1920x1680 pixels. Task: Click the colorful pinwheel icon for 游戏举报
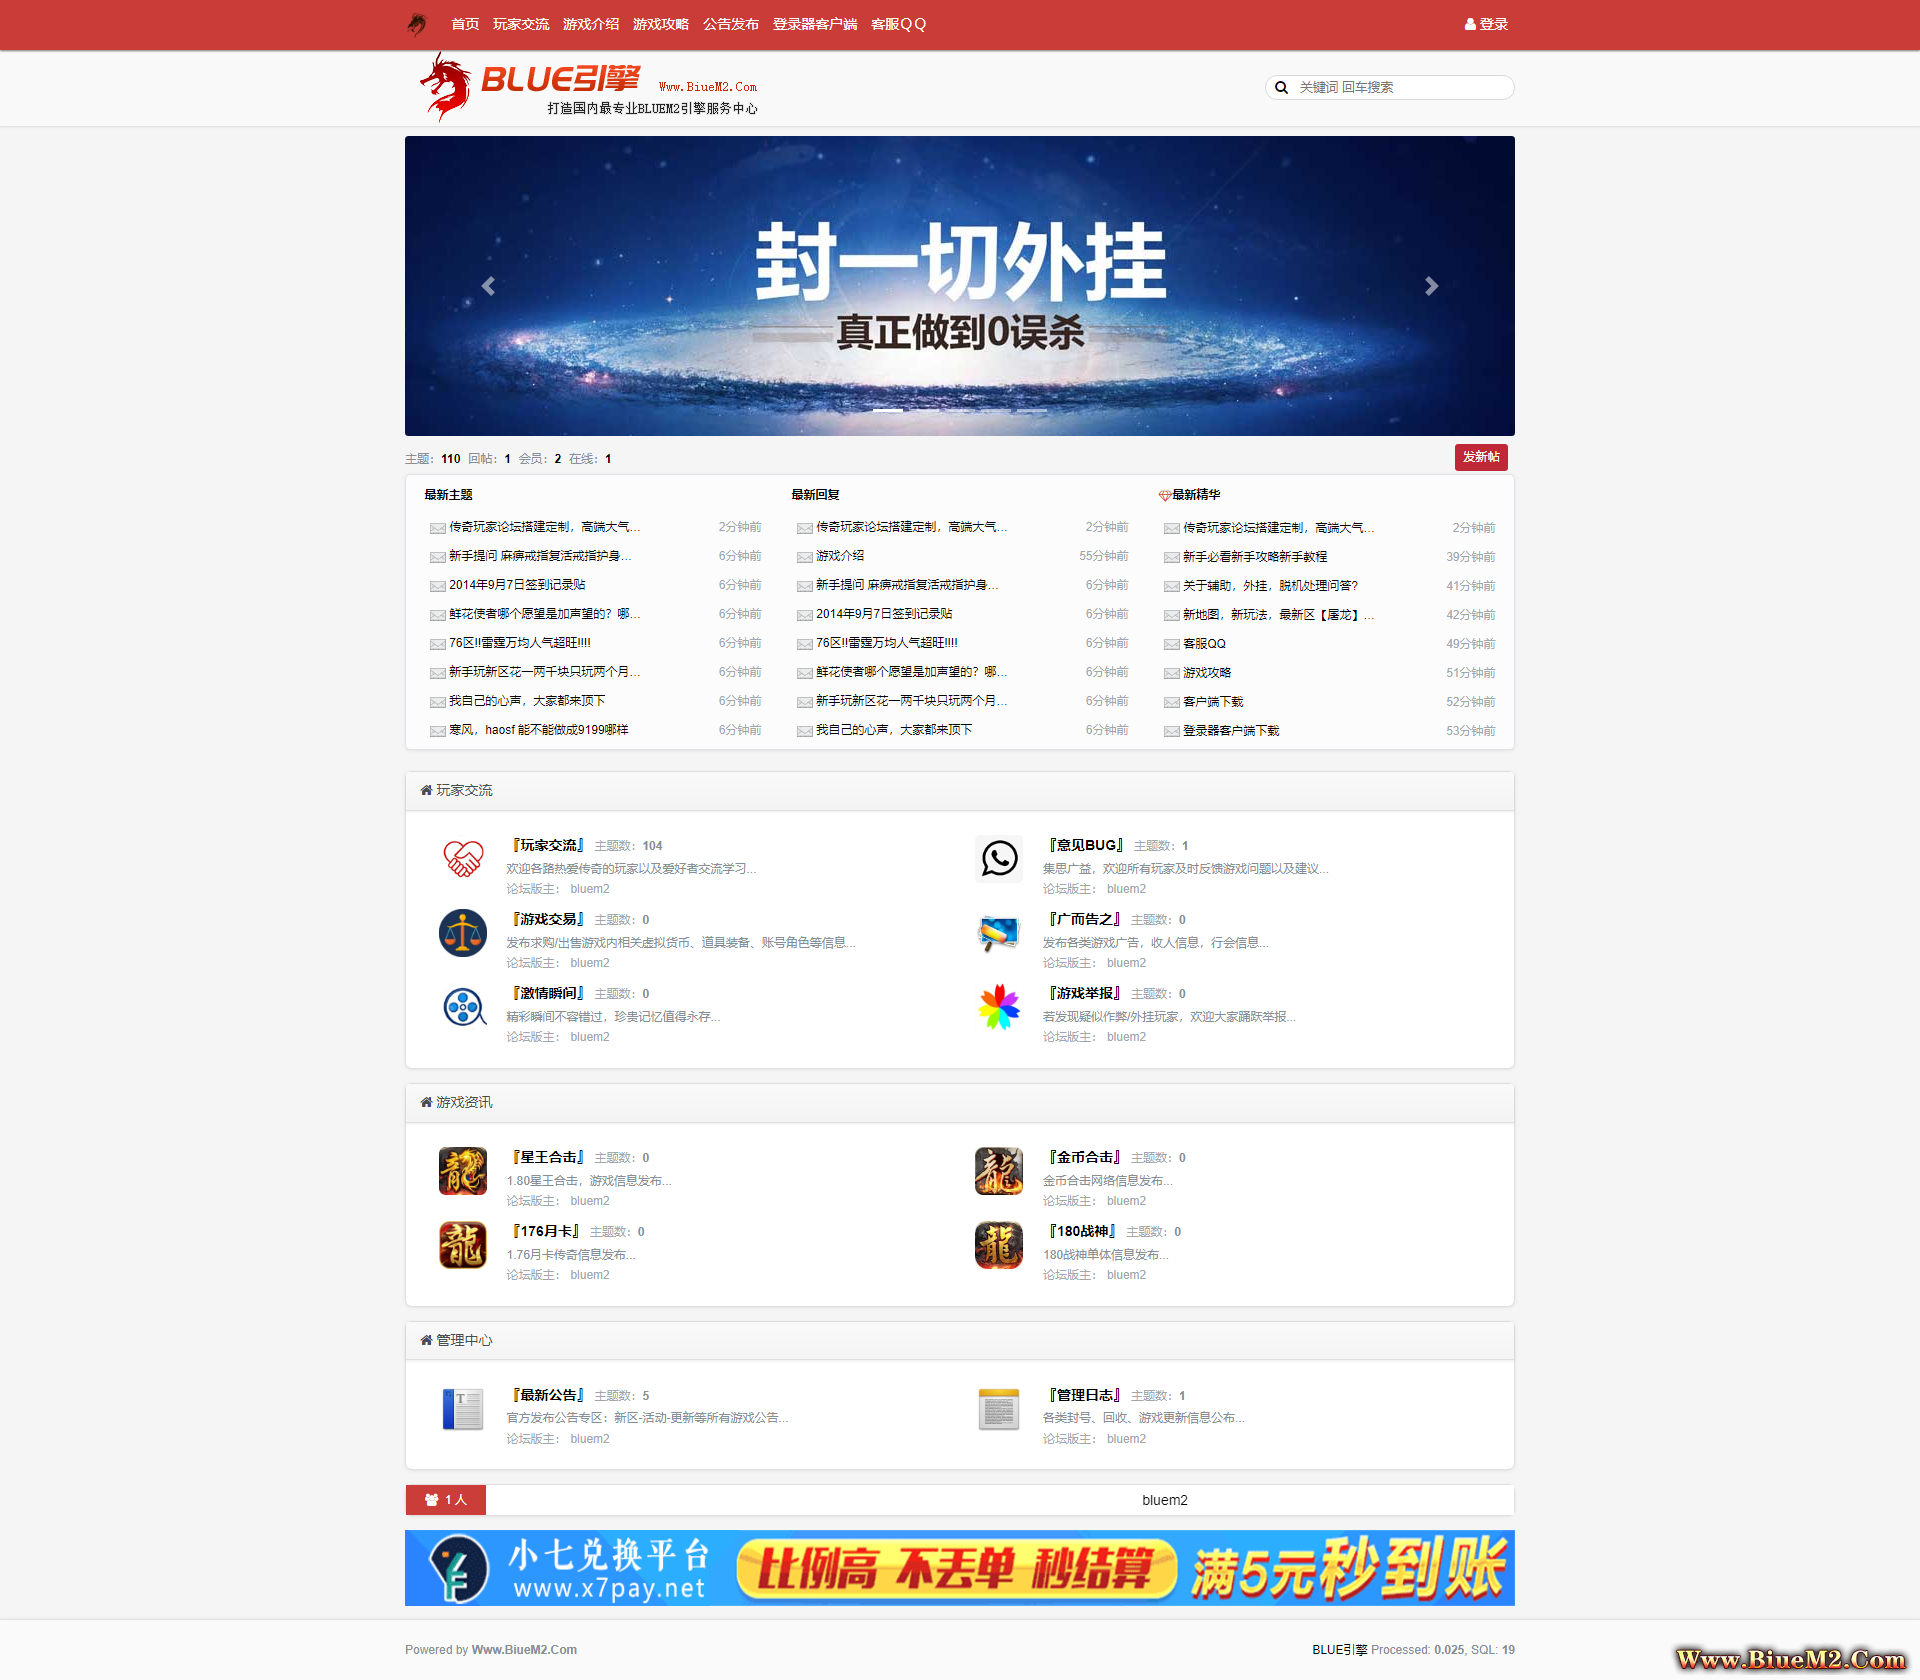pos(999,1007)
